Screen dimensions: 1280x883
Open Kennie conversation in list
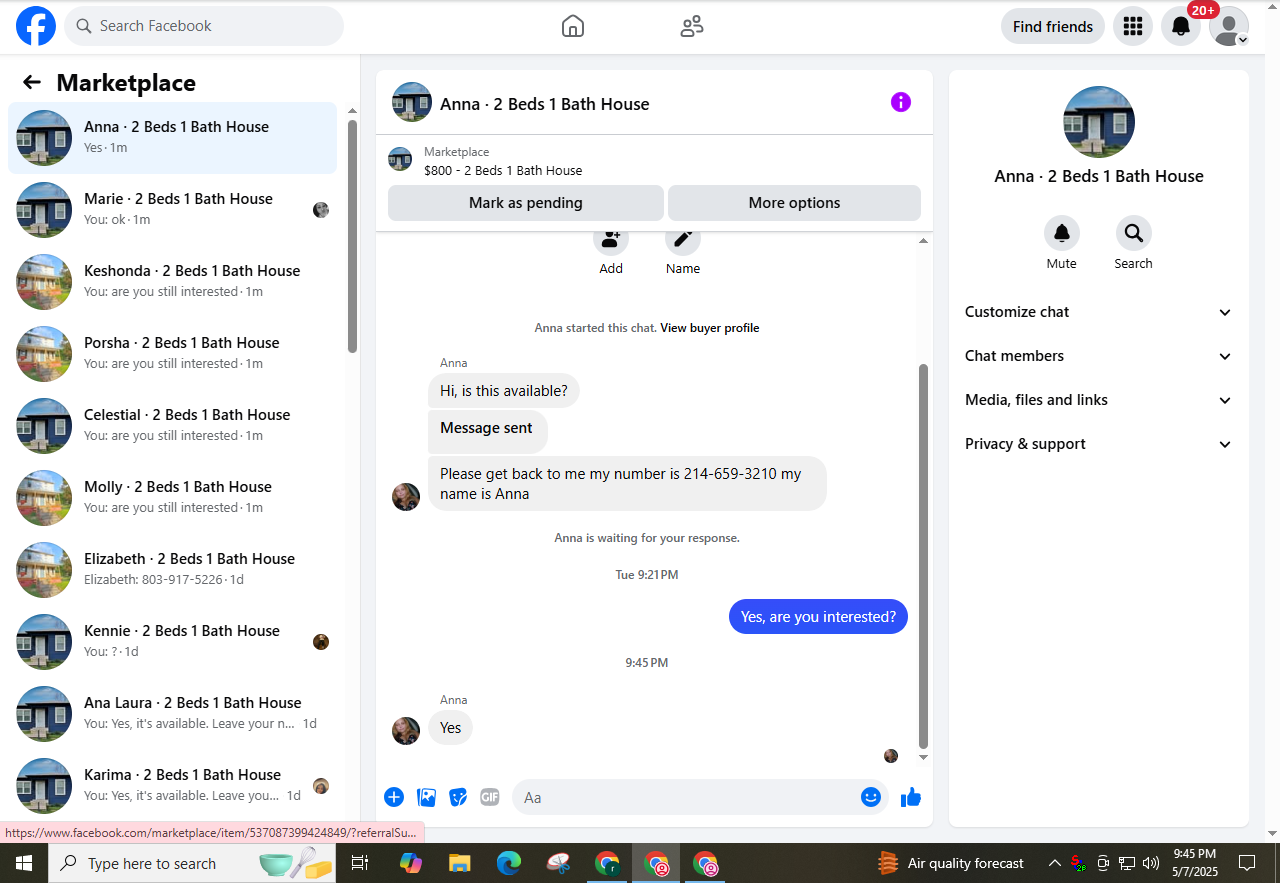pos(172,642)
